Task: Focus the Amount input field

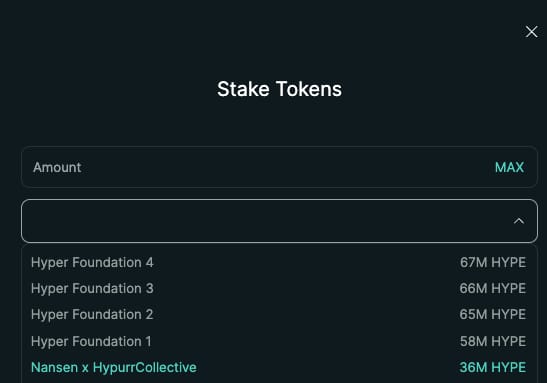Action: 279,167
